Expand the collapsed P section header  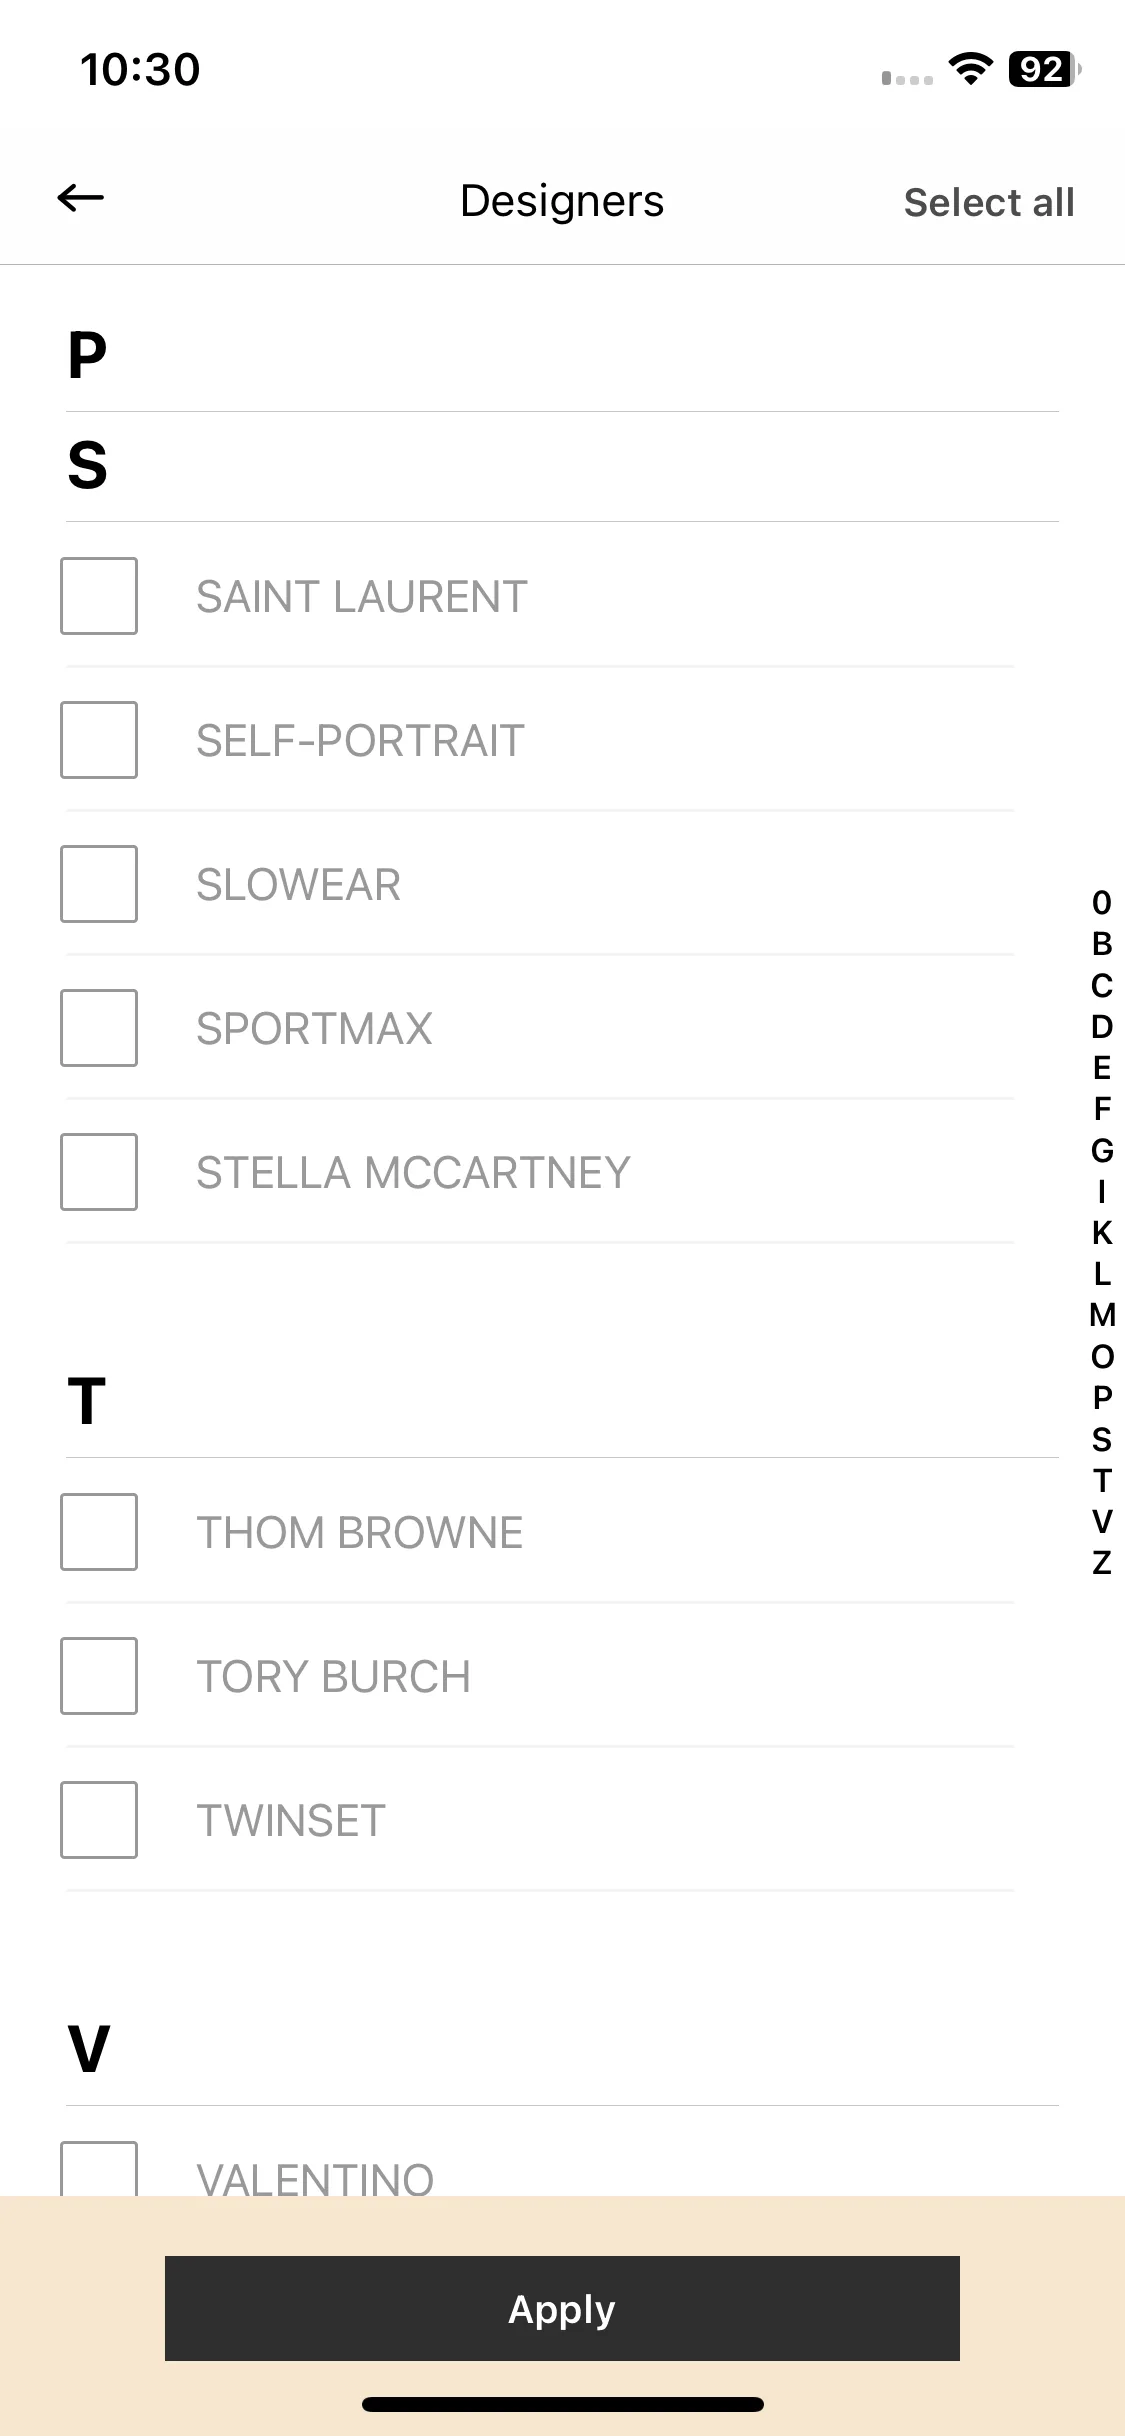click(562, 356)
